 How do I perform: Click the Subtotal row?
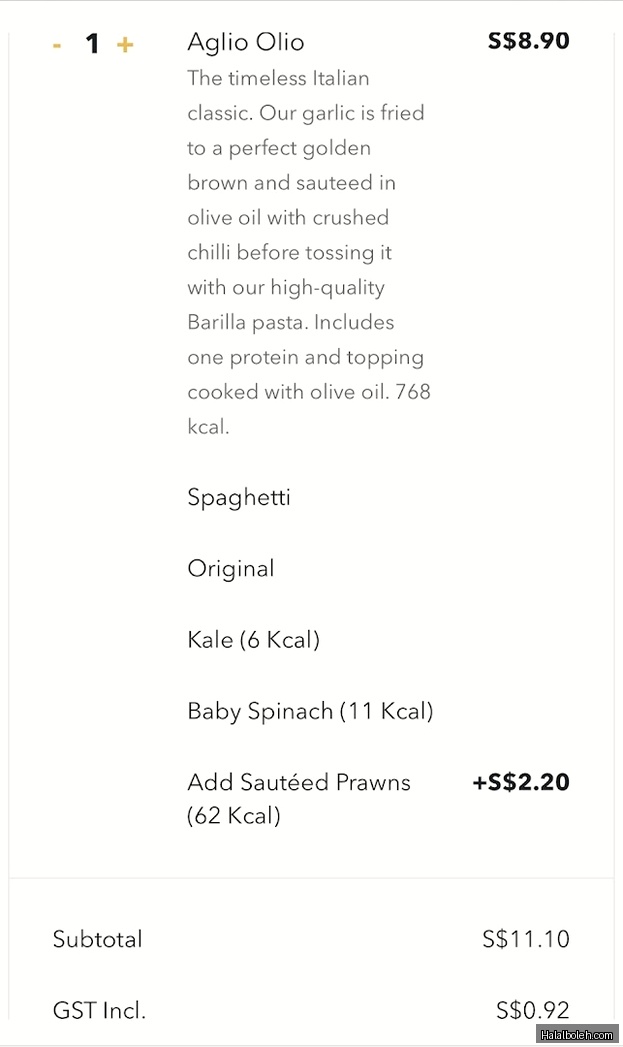click(x=97, y=939)
